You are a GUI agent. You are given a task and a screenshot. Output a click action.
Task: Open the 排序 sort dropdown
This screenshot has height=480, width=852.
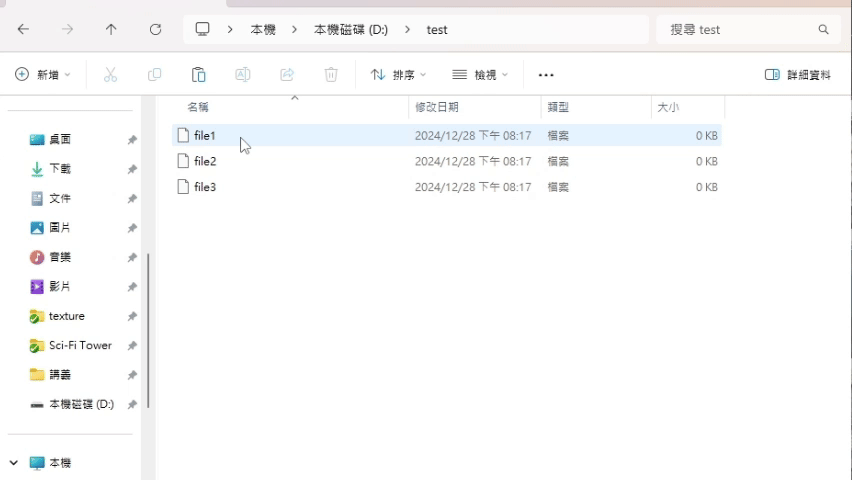coord(398,75)
